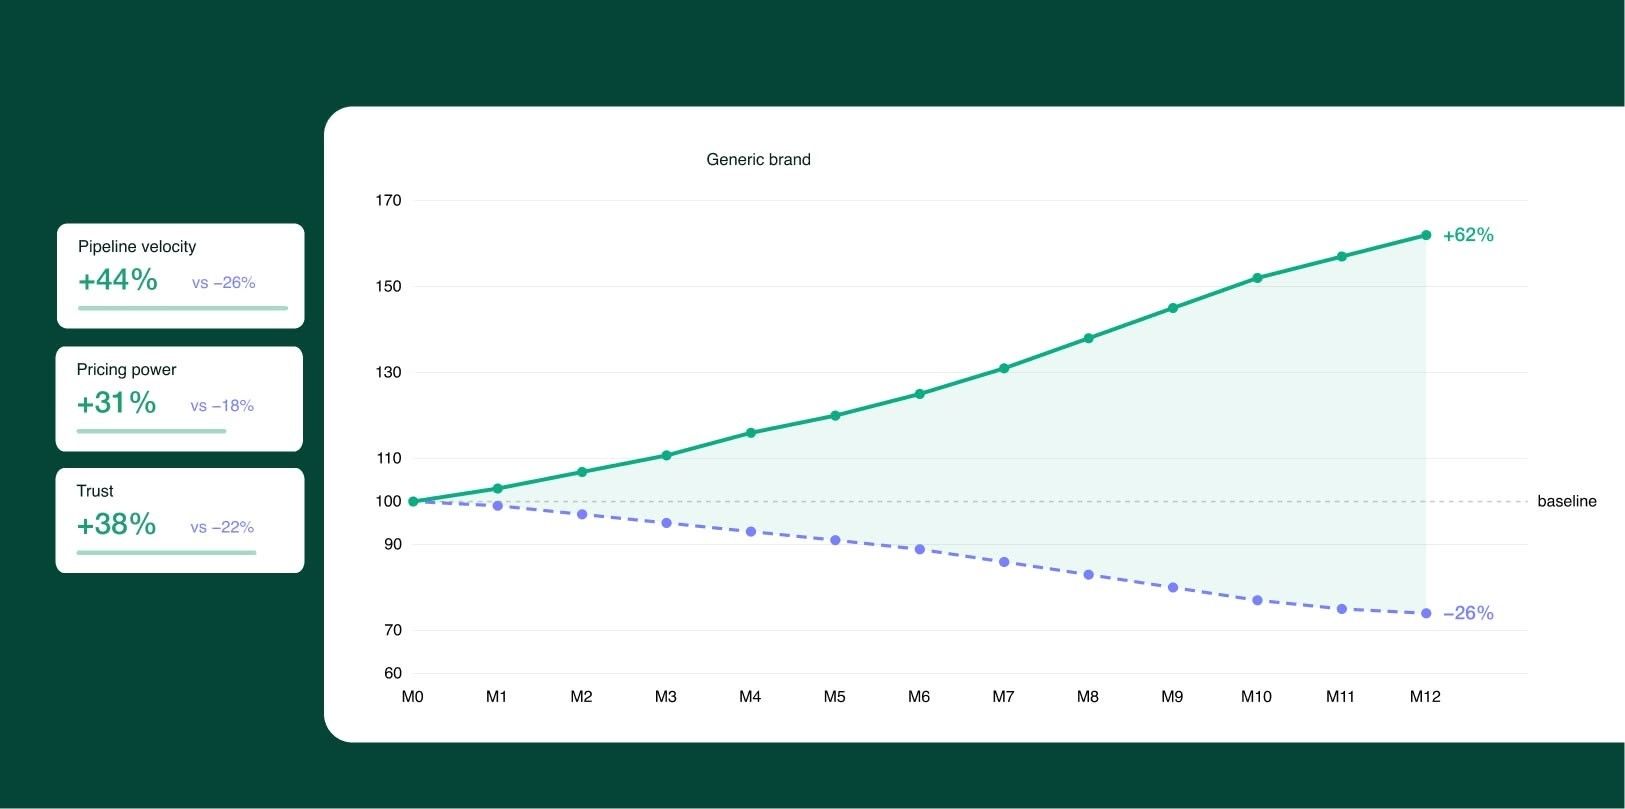Click the green +62% end-of-line label

point(1468,235)
